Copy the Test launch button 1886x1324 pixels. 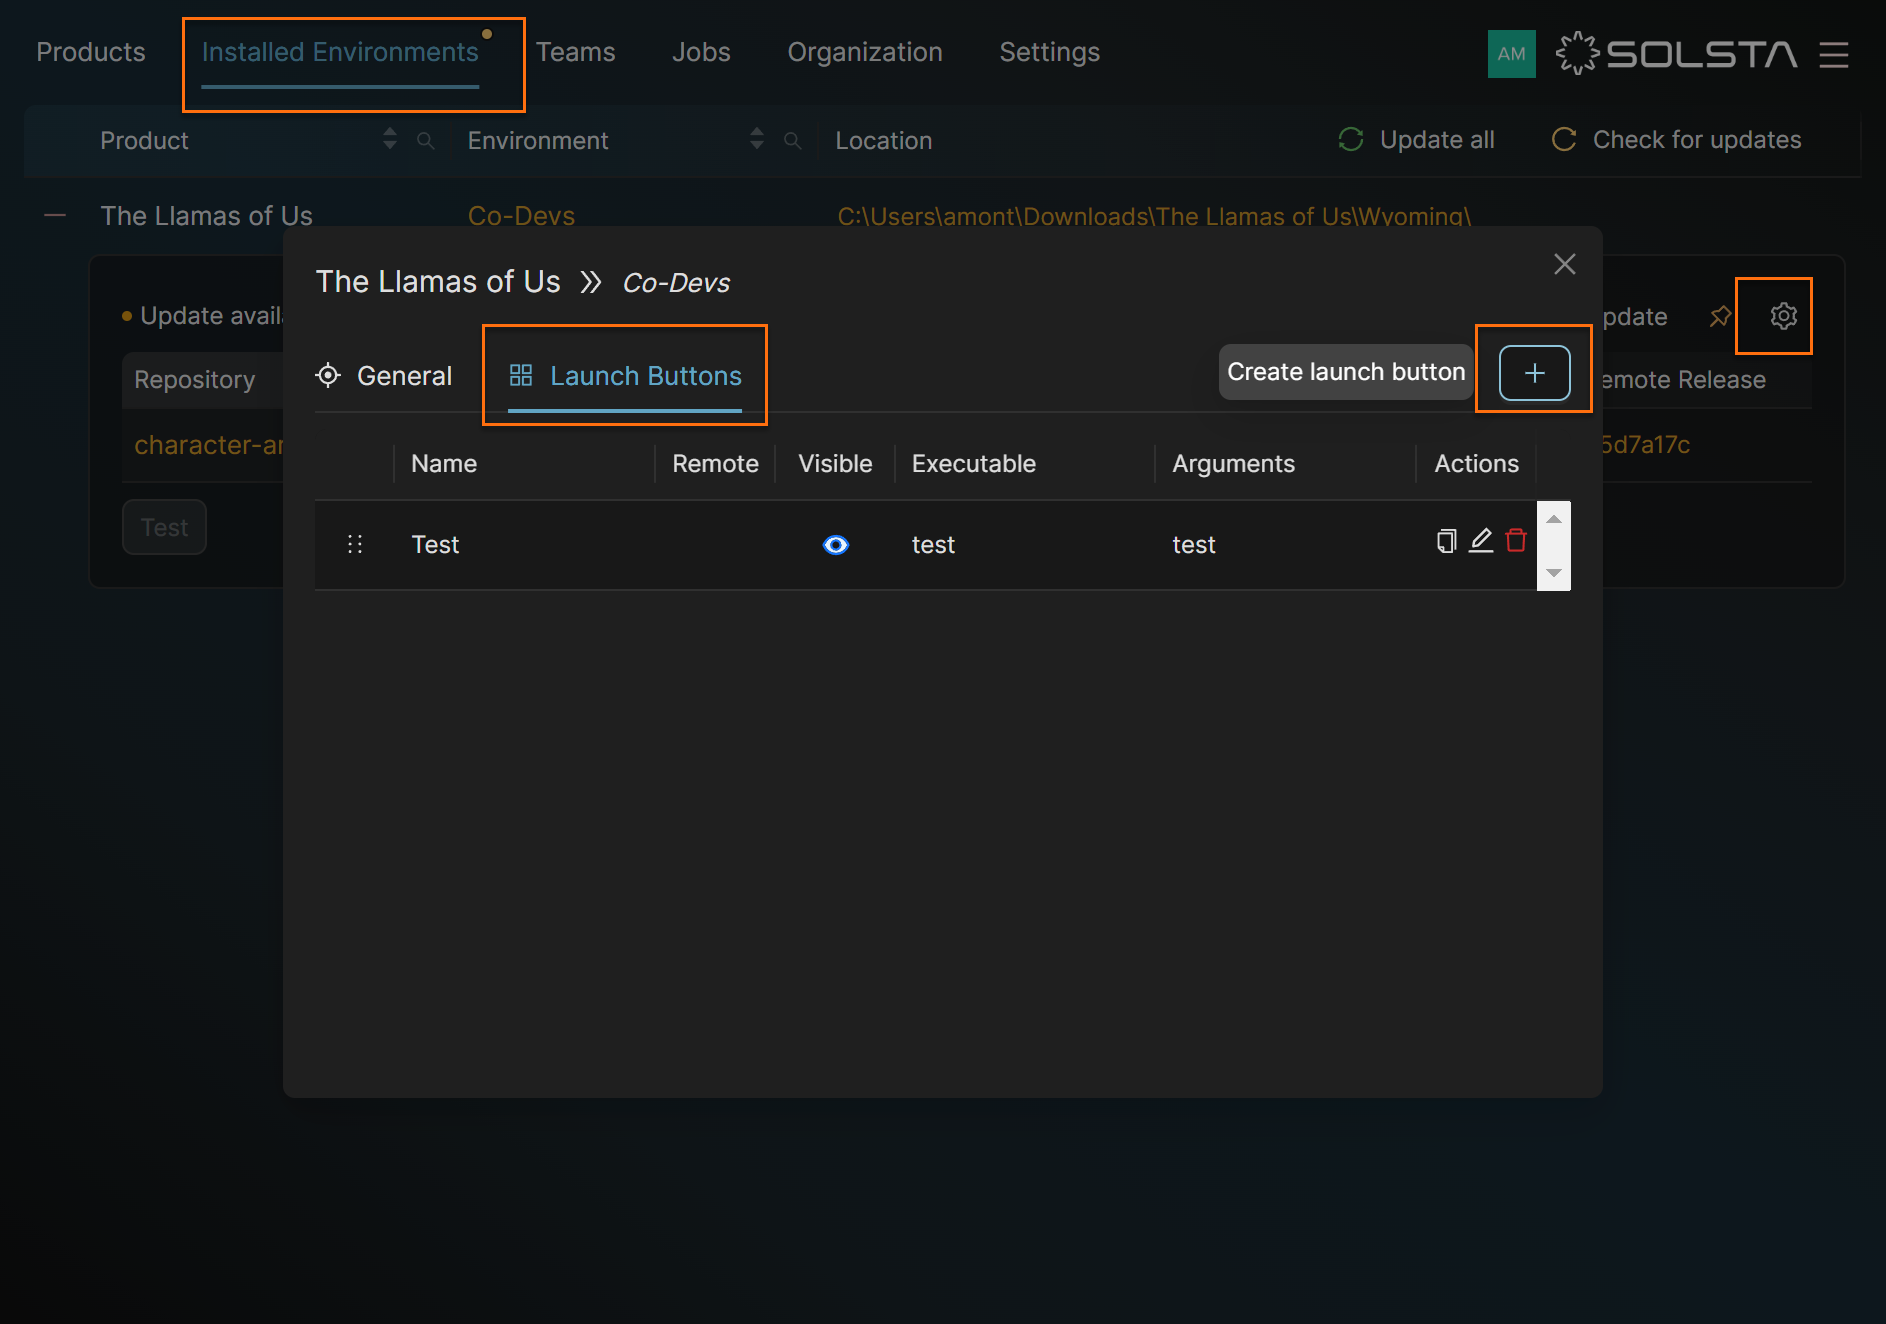coord(1446,541)
